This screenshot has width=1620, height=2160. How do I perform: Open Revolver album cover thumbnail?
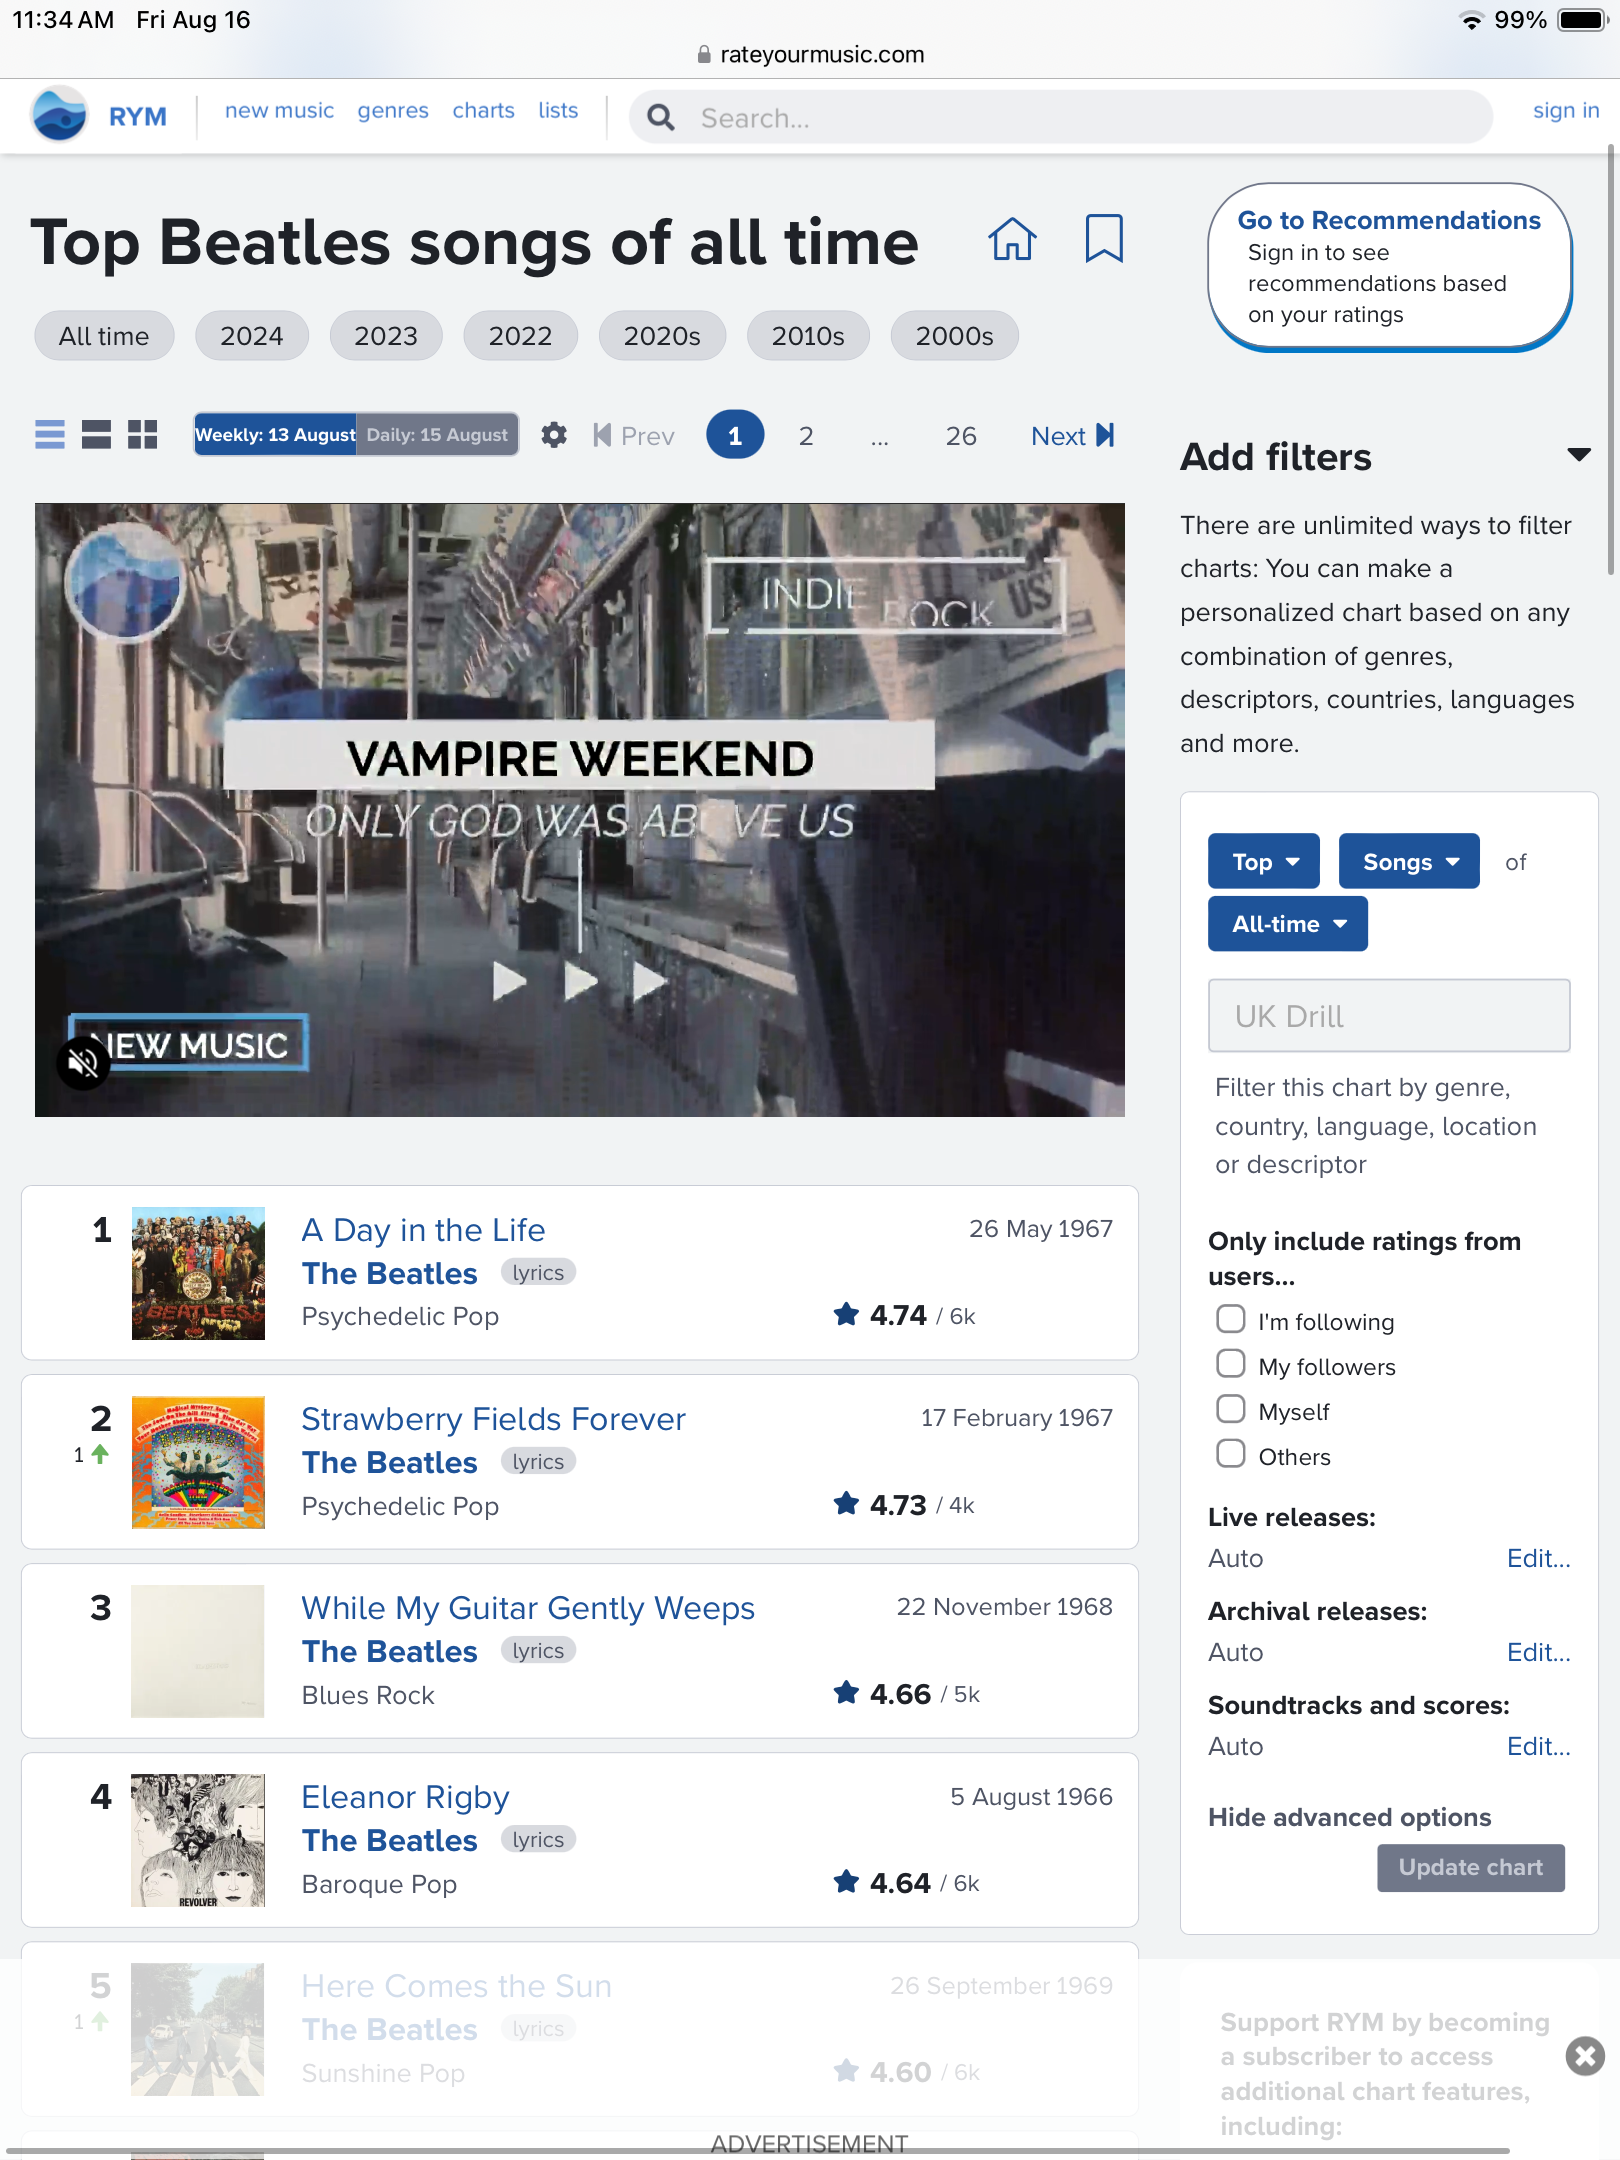[198, 1840]
